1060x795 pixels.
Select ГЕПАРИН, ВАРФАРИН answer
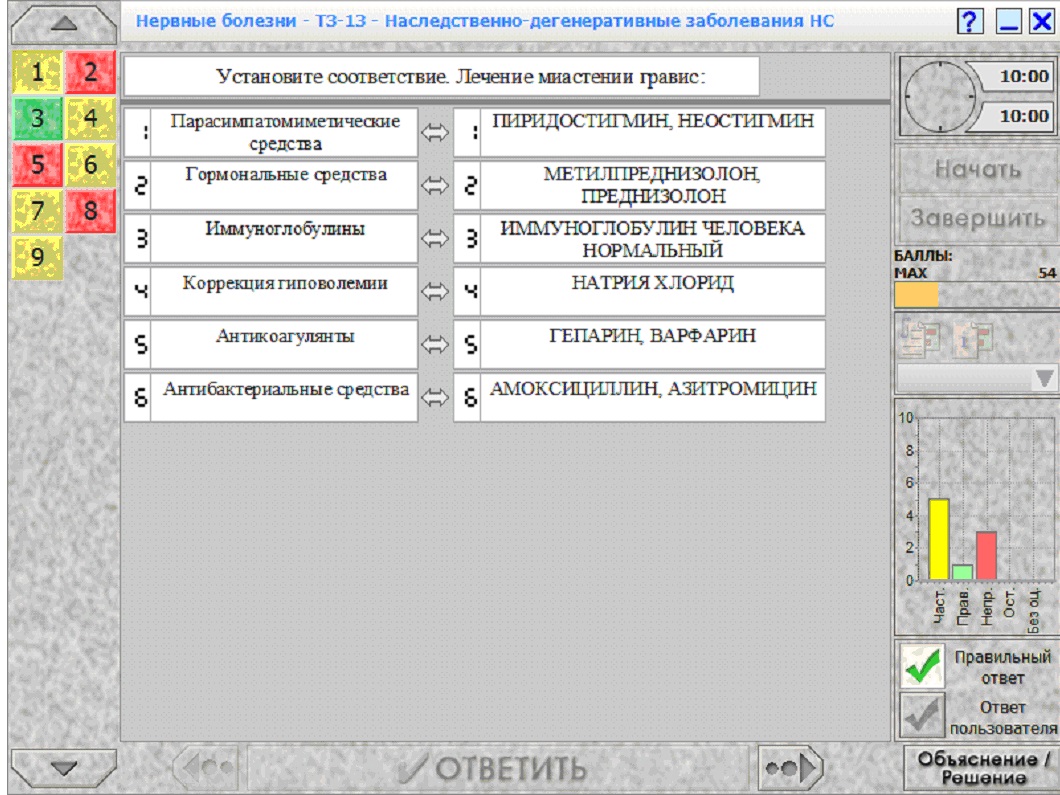tap(640, 345)
